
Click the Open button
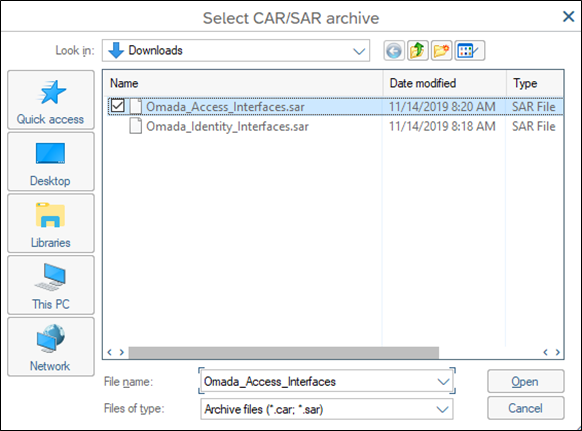526,381
